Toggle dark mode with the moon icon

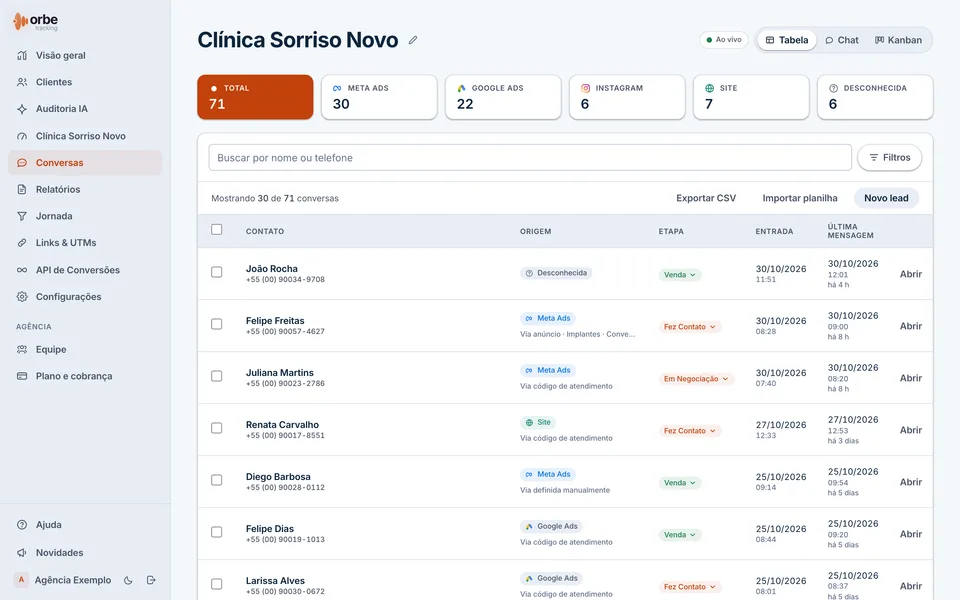point(128,580)
